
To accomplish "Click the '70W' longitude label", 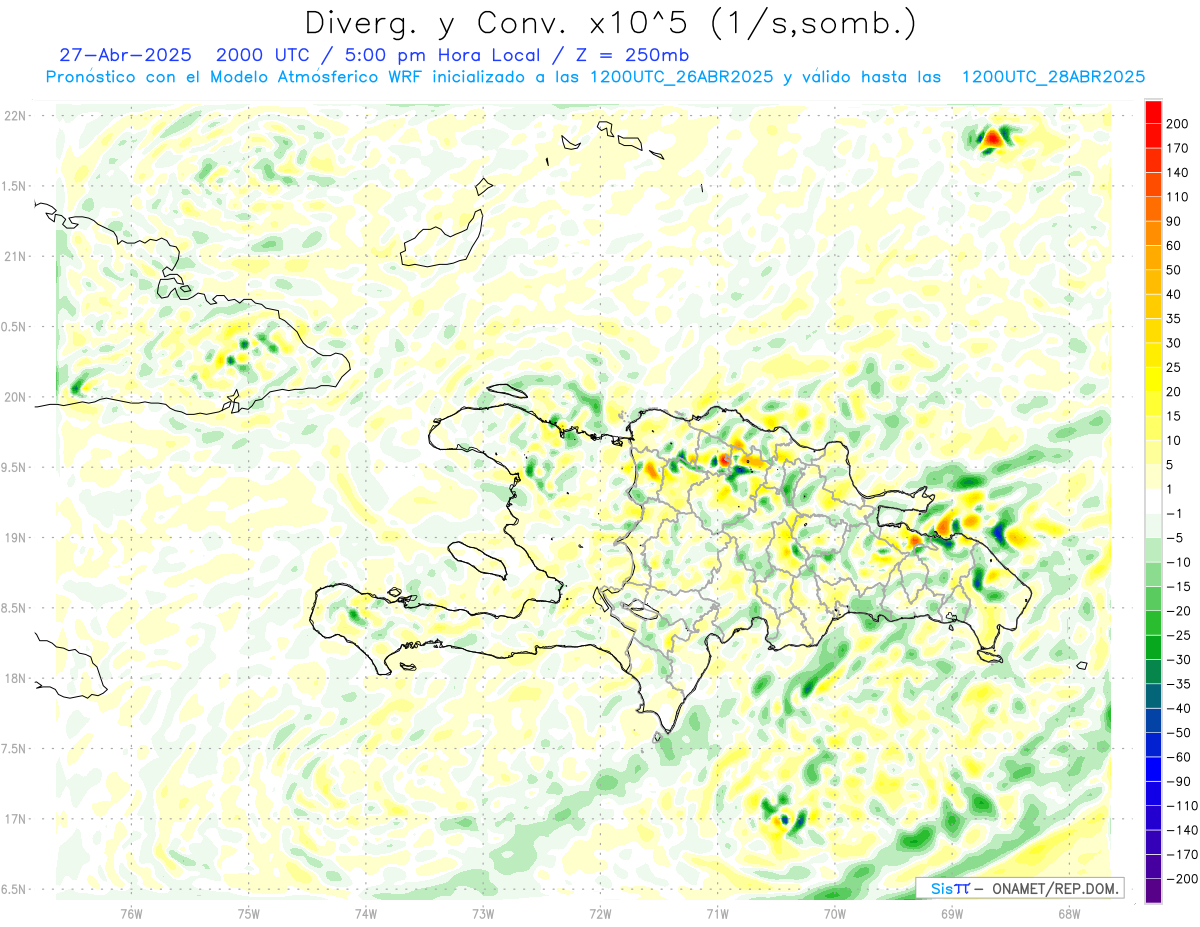I will 834,914.
